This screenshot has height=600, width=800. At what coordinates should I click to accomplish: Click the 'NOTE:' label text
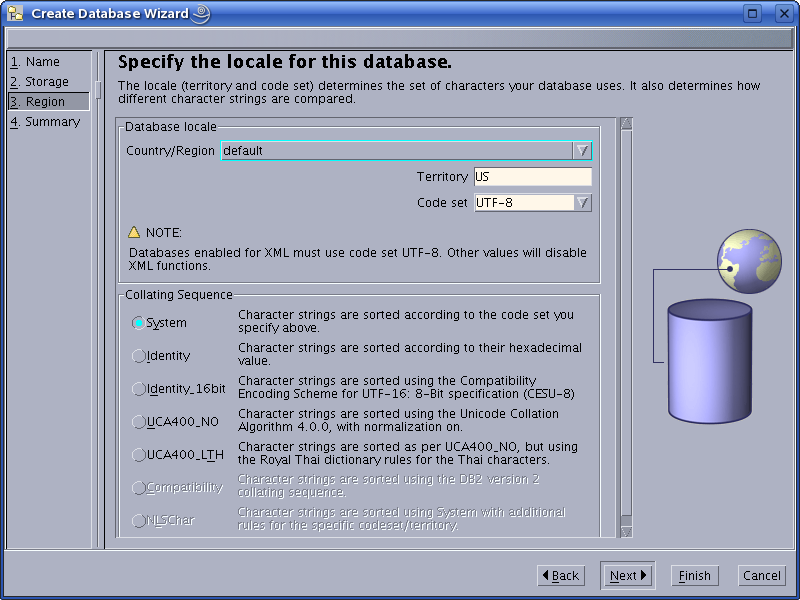click(x=164, y=233)
